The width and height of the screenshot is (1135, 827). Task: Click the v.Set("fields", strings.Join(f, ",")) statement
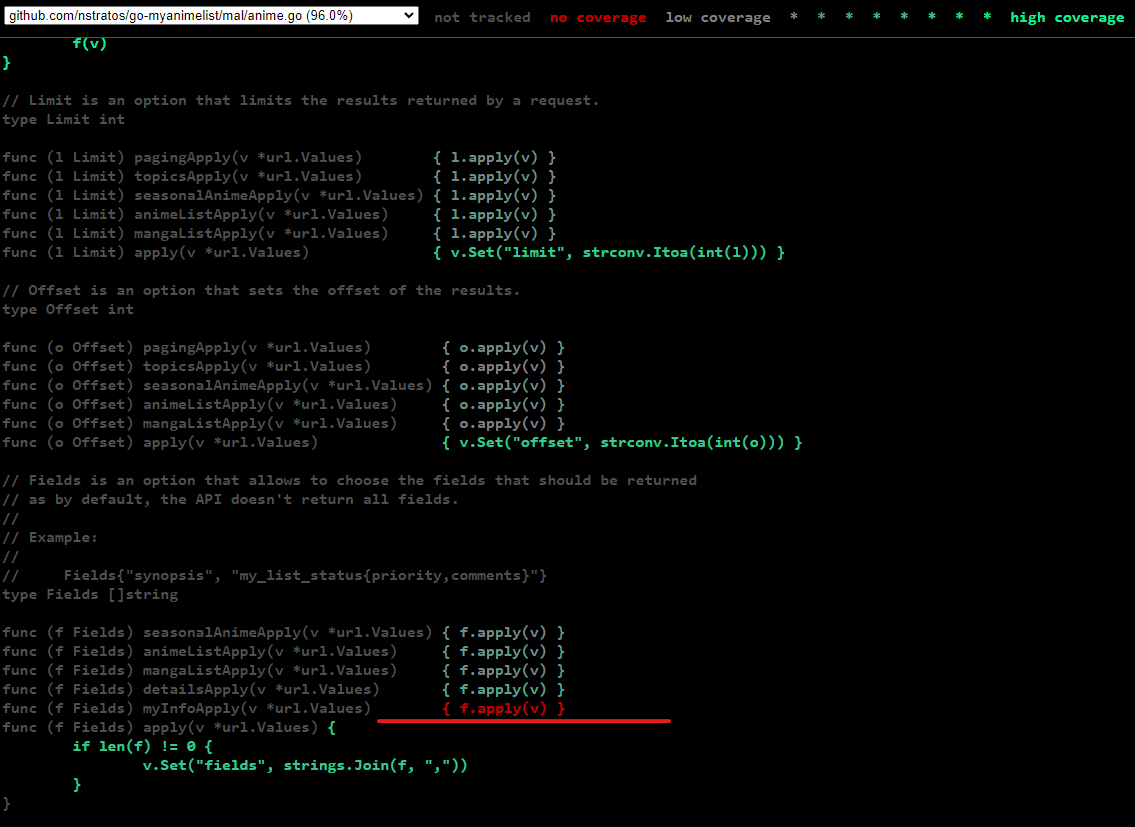click(305, 765)
